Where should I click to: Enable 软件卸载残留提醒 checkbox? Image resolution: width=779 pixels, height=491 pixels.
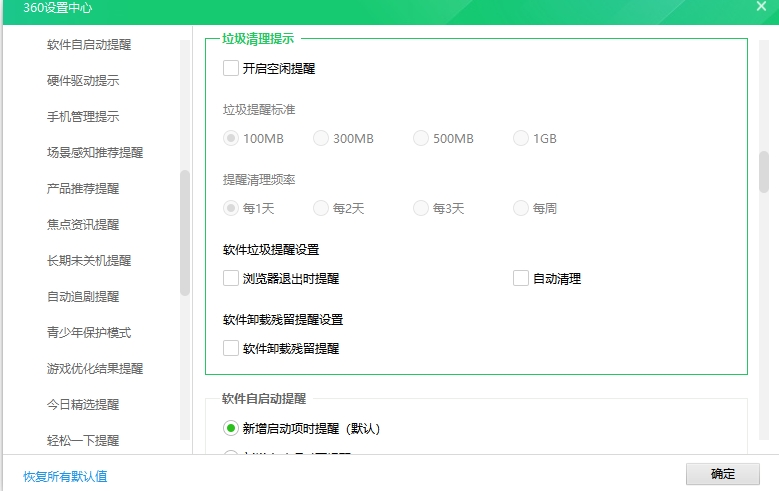[231, 348]
